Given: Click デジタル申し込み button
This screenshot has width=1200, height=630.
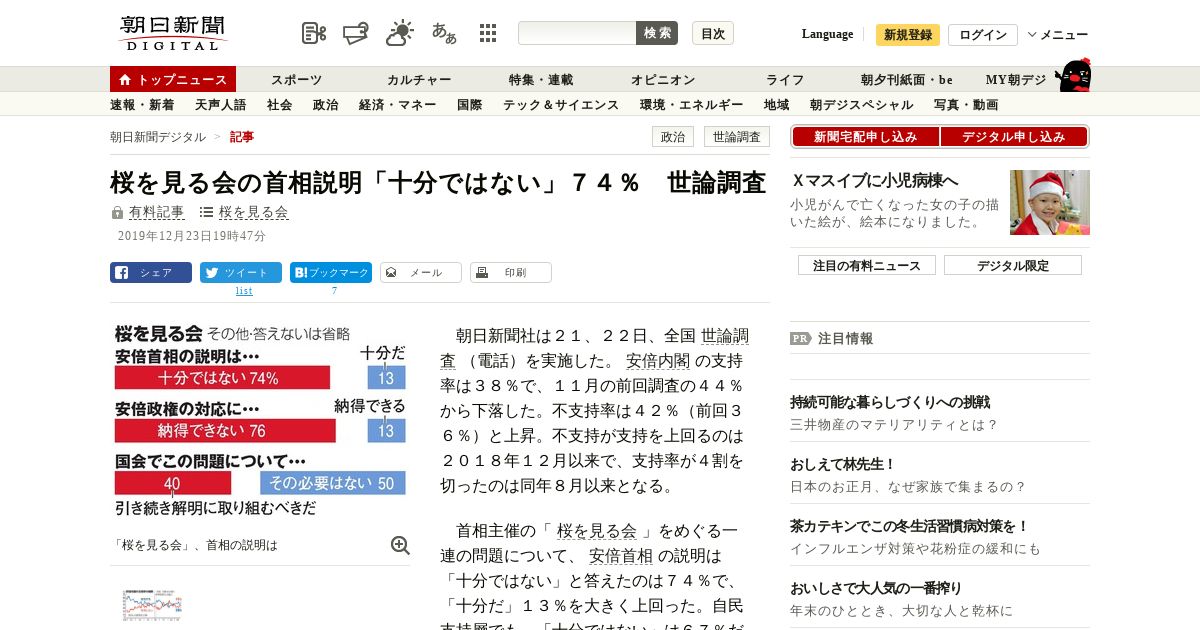Looking at the screenshot, I should 1014,136.
